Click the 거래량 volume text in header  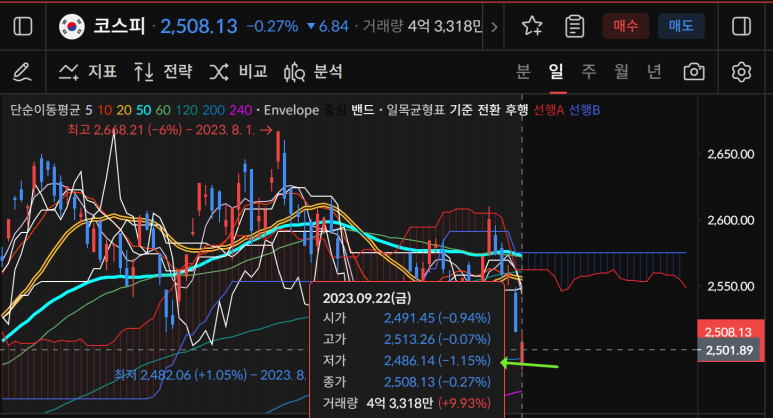coord(422,27)
